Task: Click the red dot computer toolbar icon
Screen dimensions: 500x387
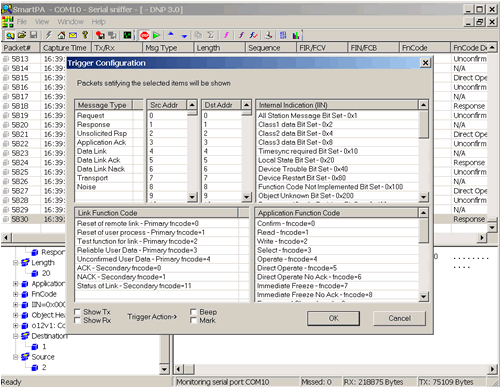Action: 100,35
